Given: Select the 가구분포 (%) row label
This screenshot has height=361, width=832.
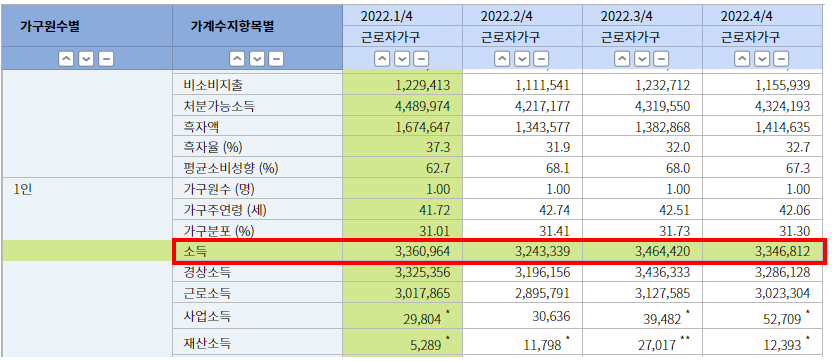Looking at the screenshot, I should (218, 231).
